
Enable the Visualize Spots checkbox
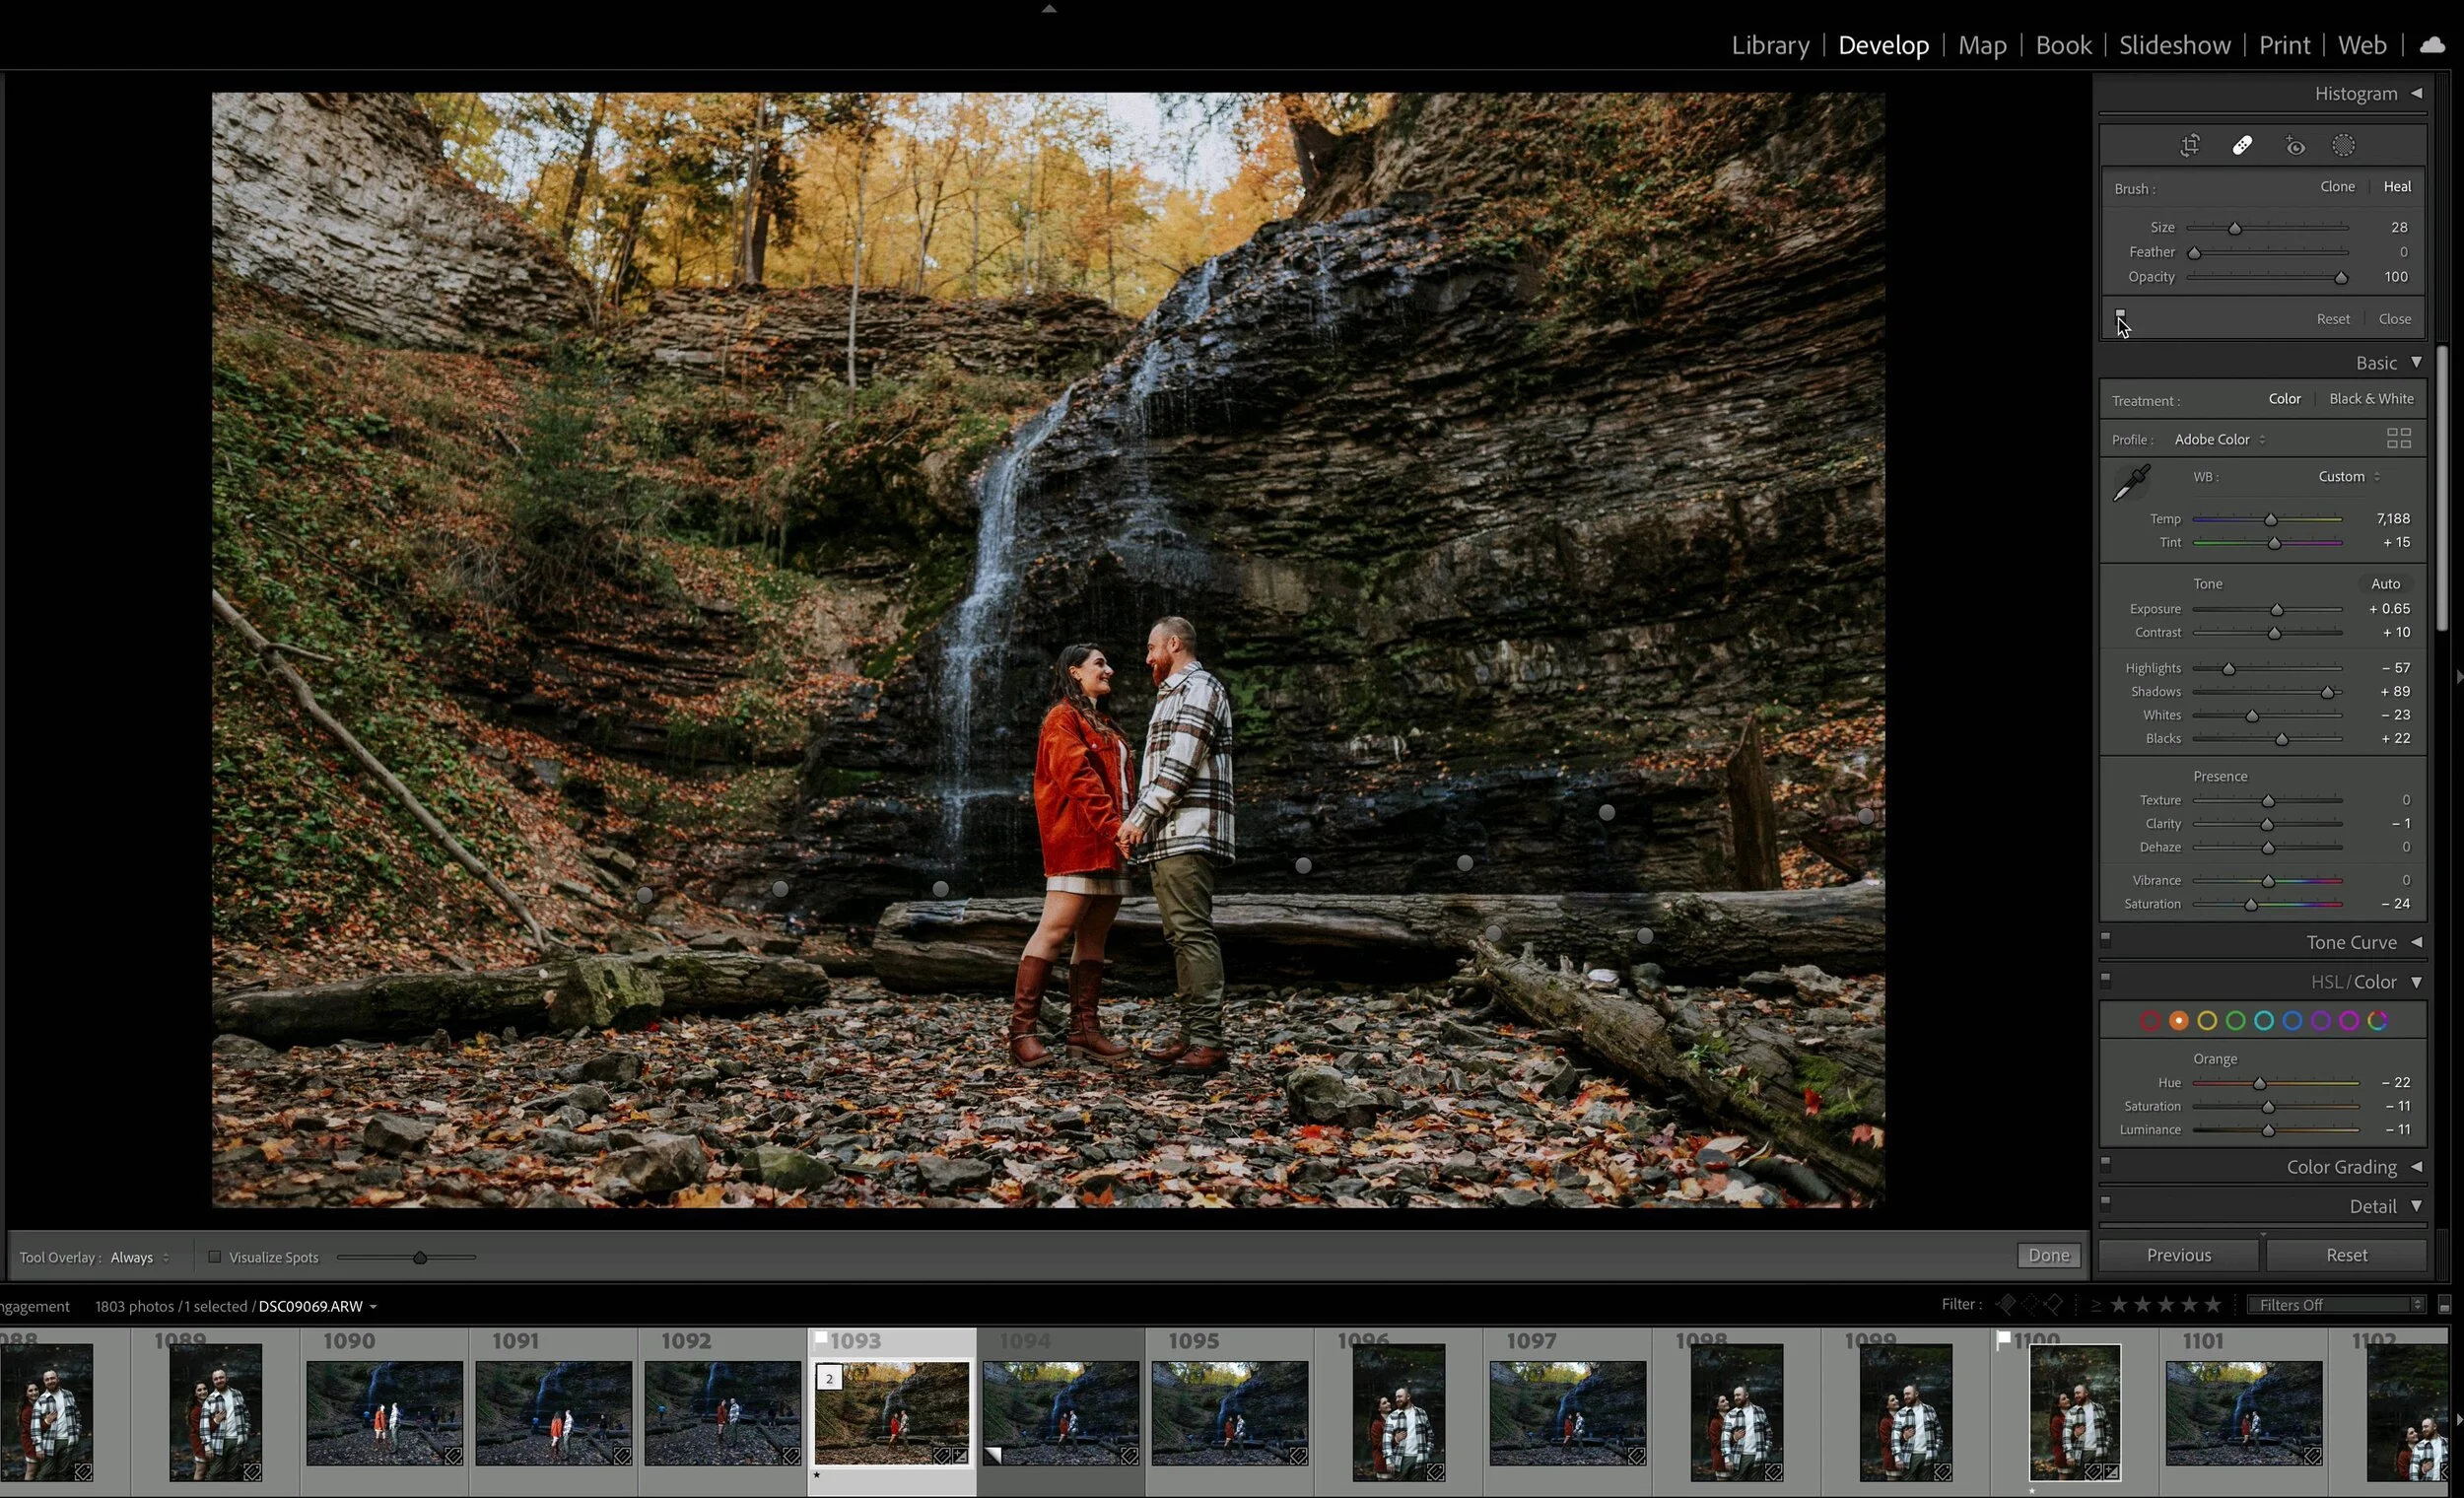click(214, 1257)
